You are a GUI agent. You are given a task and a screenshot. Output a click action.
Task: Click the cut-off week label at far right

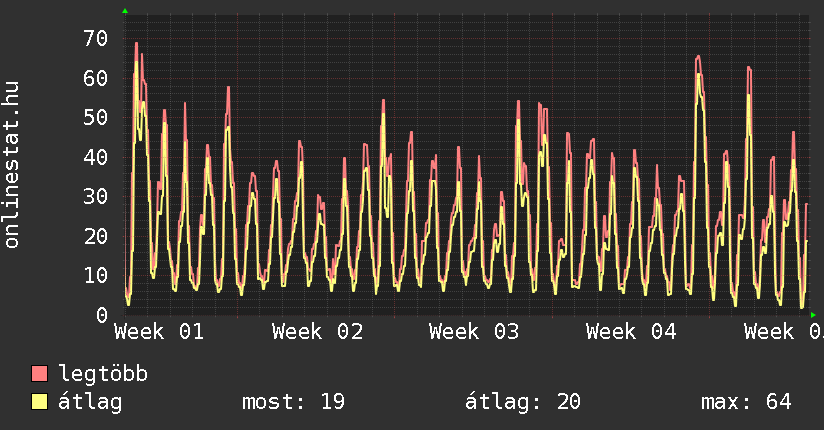coord(783,332)
